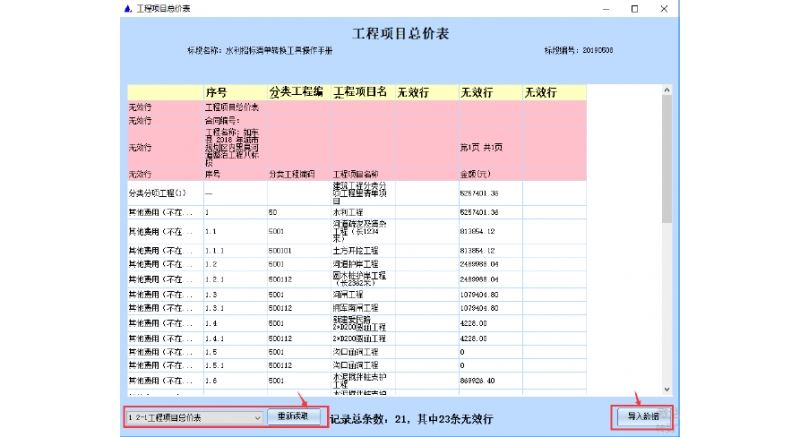Click the 导入数据 button
Image resolution: width=800 pixels, height=437 pixels.
pos(643,417)
